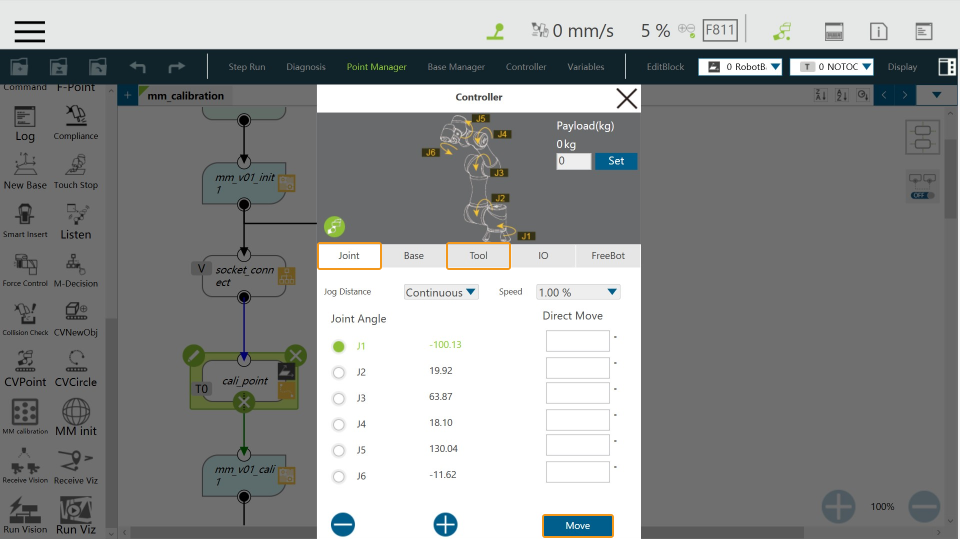The height and width of the screenshot is (539, 960).
Task: Switch to the Base tab
Action: [x=414, y=255]
